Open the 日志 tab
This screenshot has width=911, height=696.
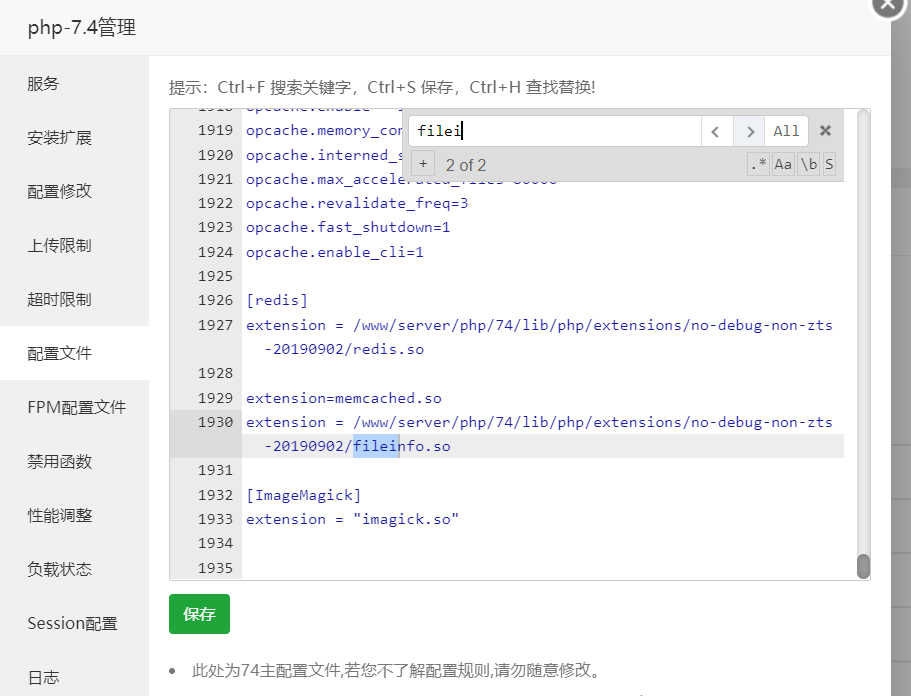click(x=74, y=677)
